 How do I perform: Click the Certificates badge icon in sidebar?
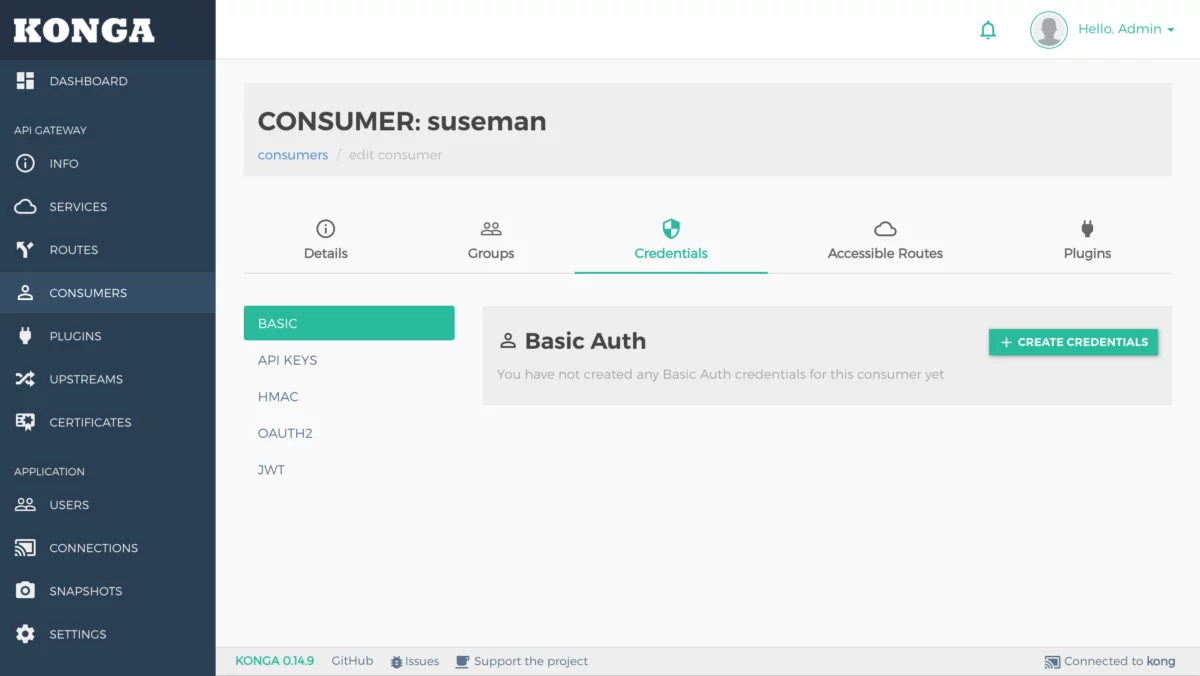25,422
